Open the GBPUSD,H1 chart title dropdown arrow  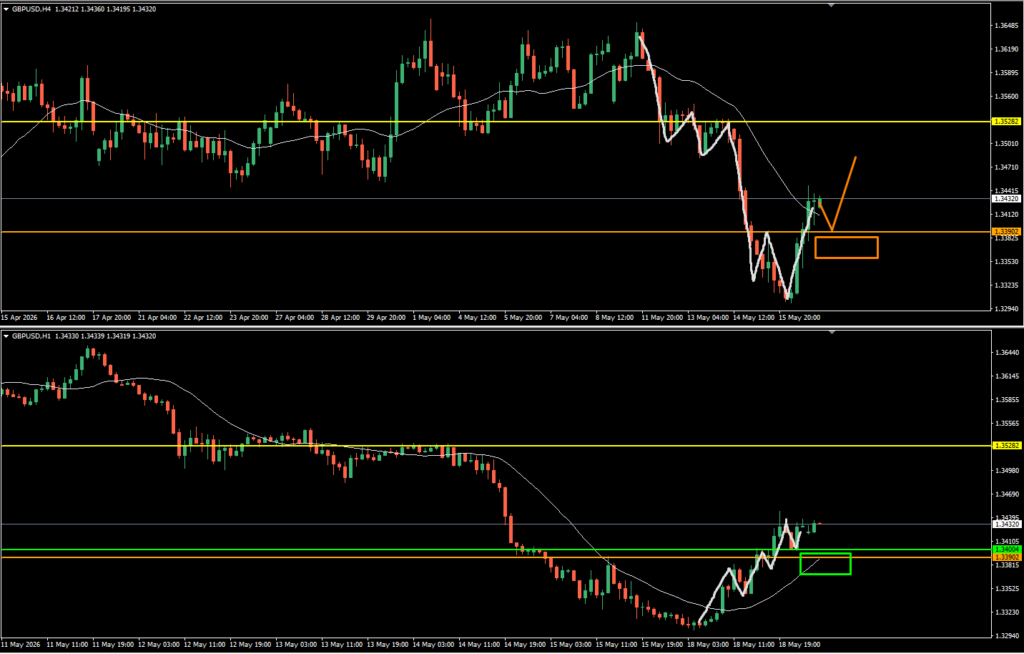(x=6, y=336)
